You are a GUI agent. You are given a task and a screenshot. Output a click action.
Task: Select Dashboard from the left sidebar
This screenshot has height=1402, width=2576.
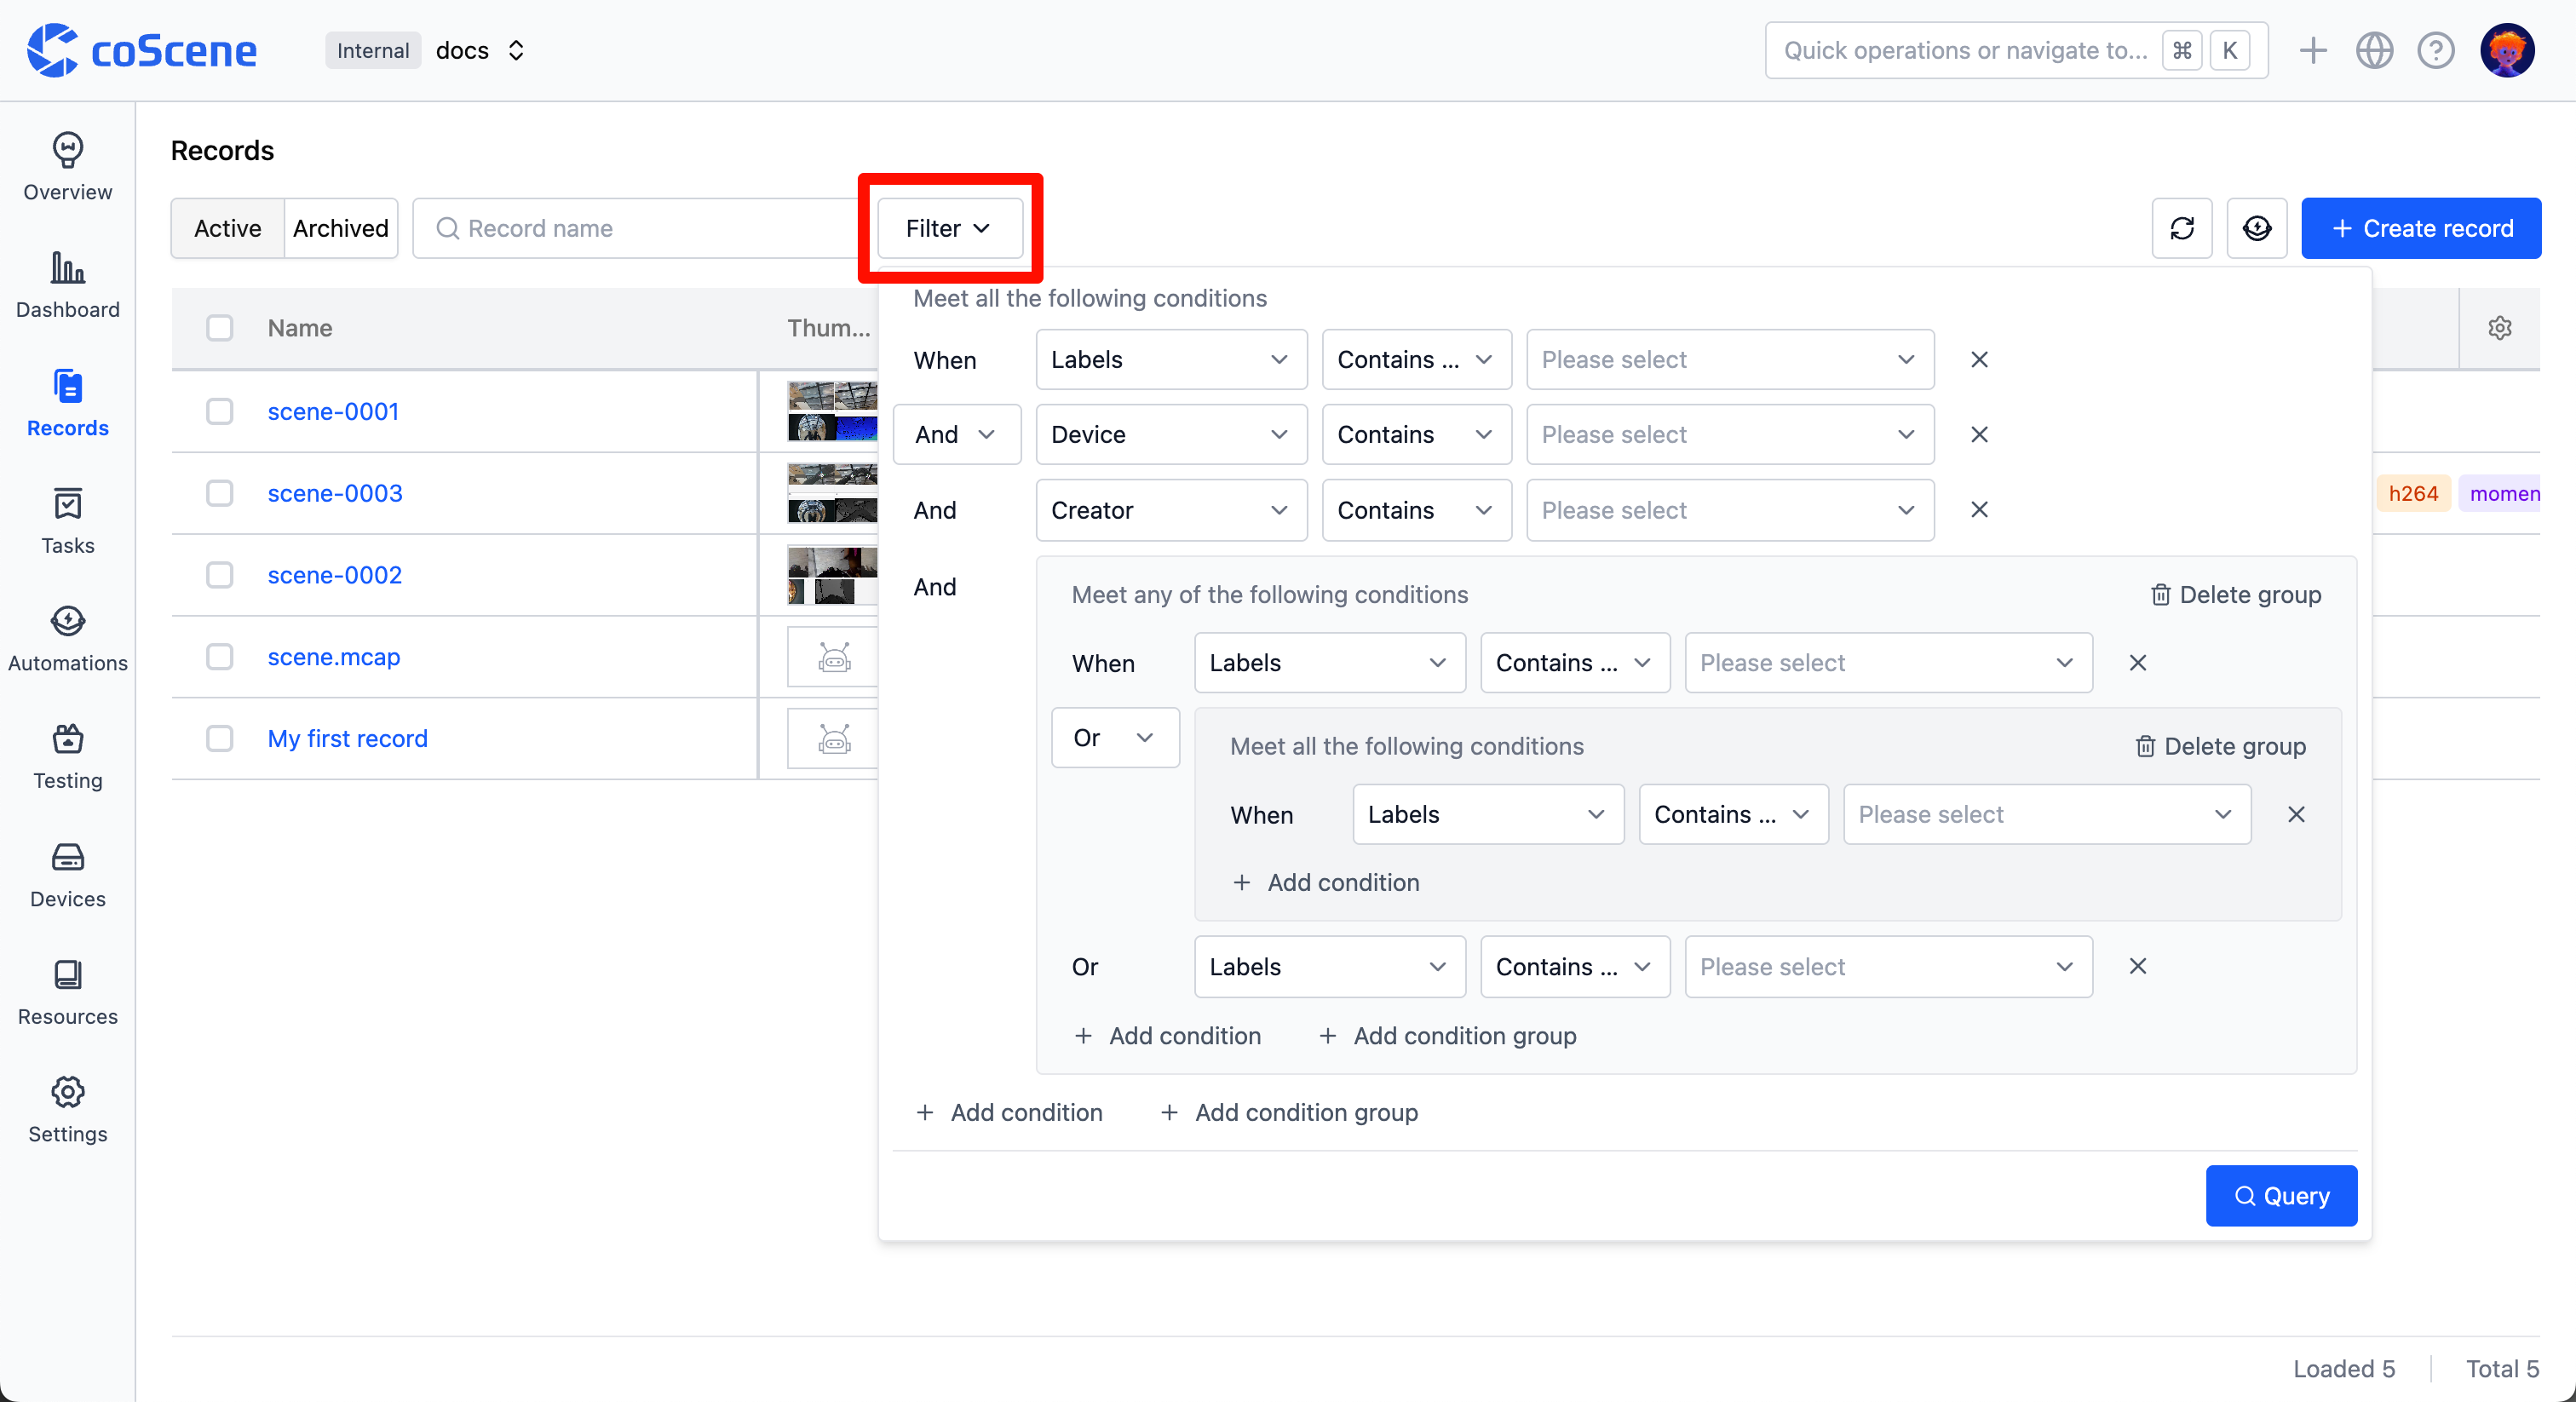click(x=67, y=285)
